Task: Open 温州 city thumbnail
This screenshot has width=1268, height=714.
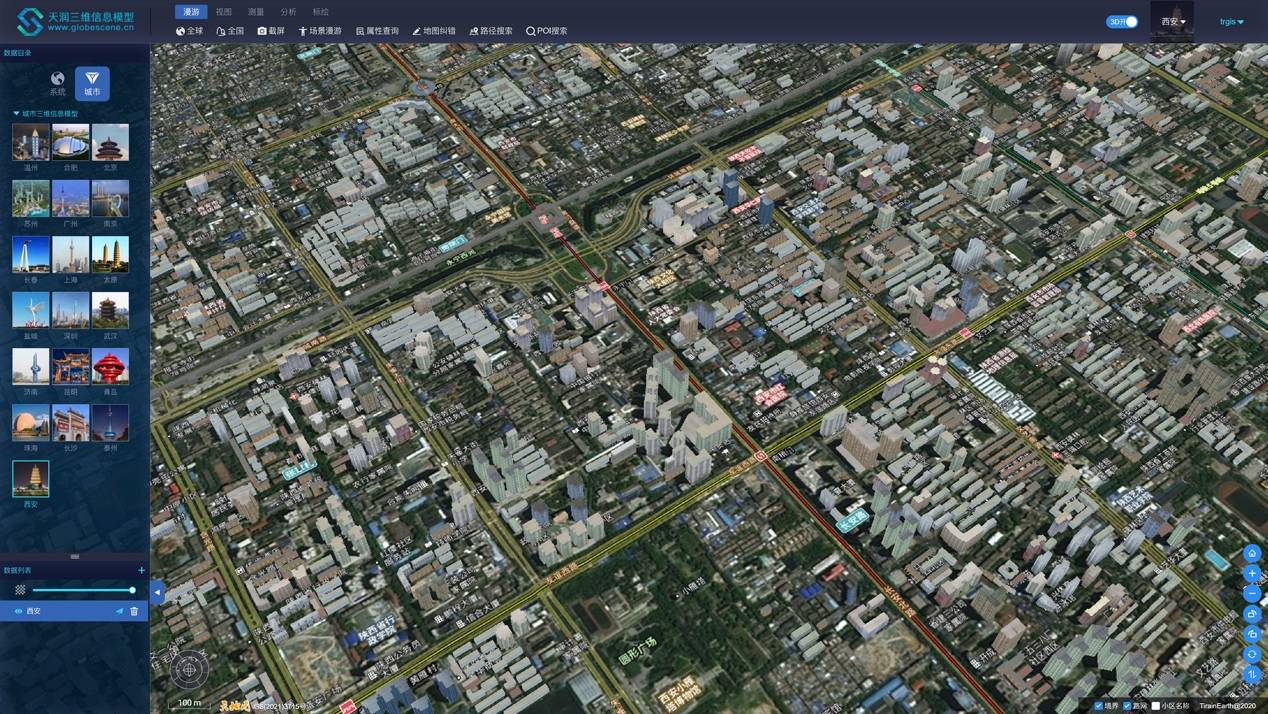Action: (31, 143)
